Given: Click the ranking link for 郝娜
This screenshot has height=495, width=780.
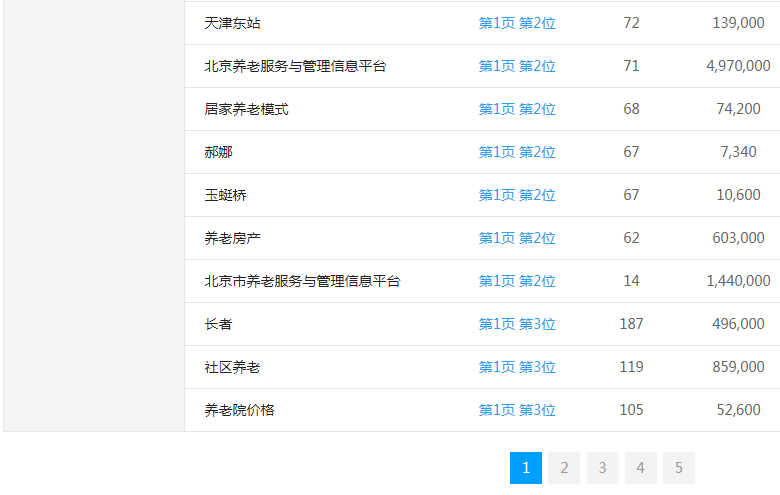Looking at the screenshot, I should pos(517,152).
